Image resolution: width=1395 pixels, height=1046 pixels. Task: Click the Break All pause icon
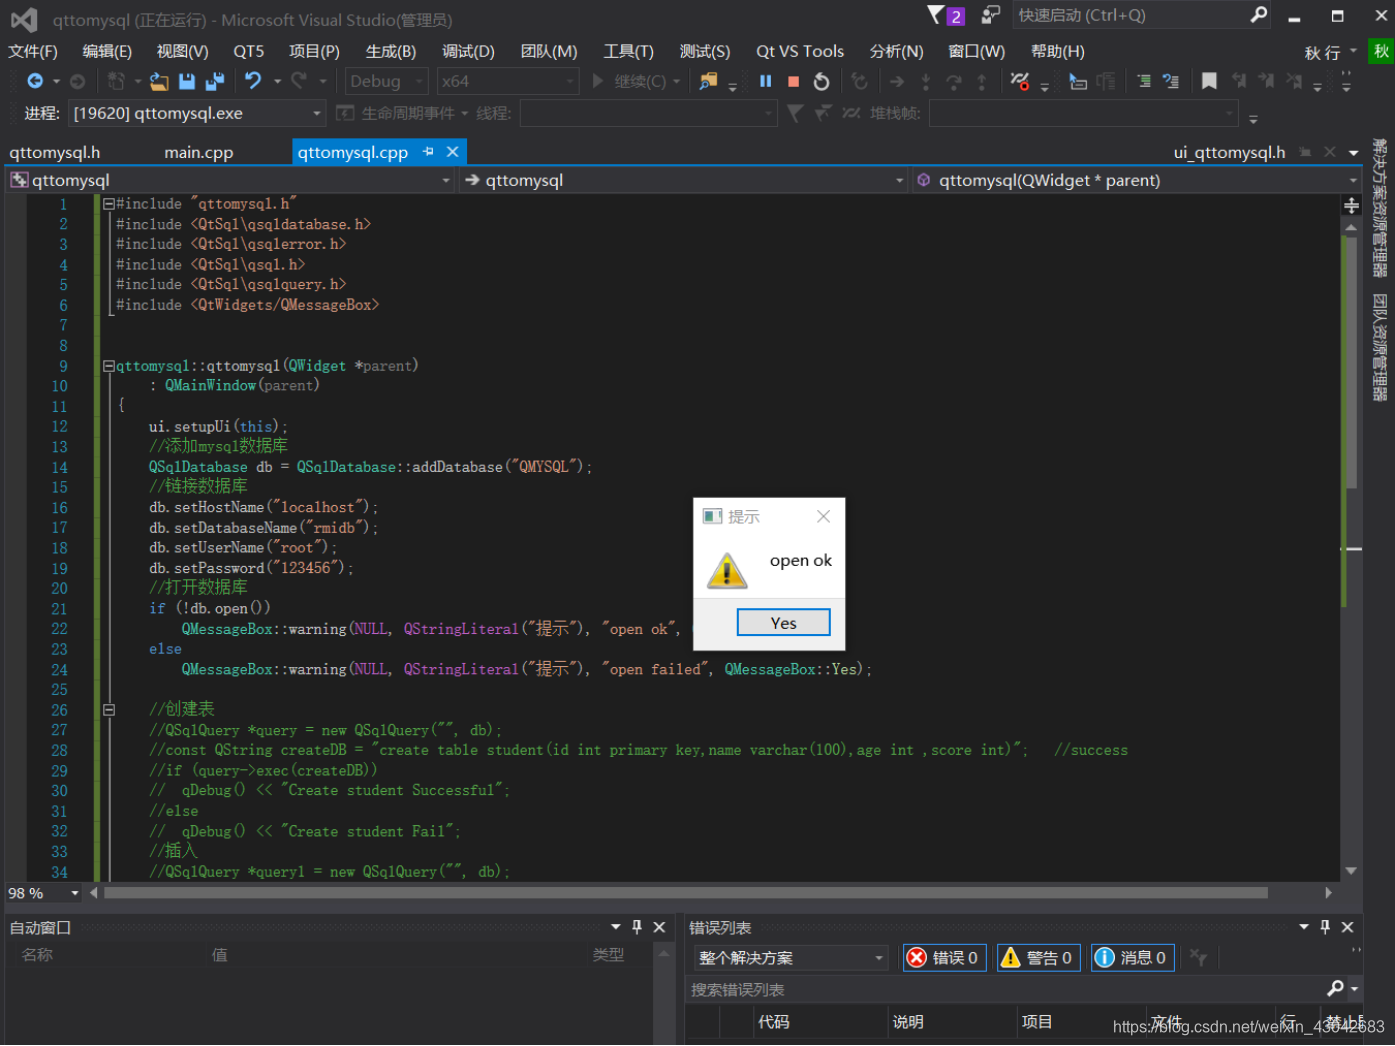pos(766,81)
